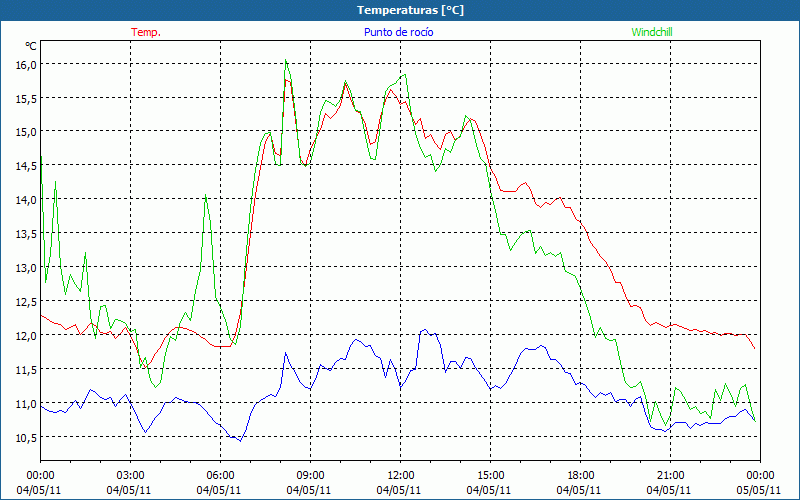800x500 pixels.
Task: Click the 18:00 time axis label
Action: 580,475
